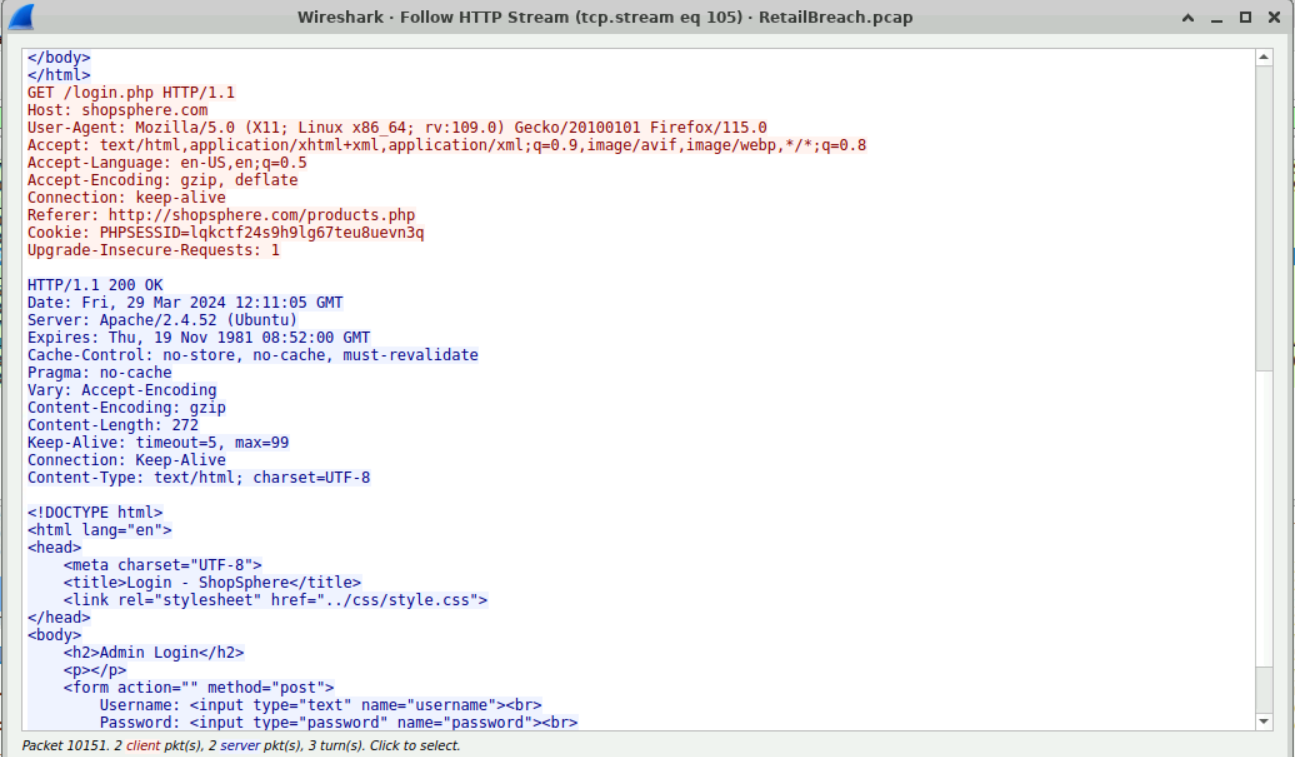Click the form action method="post" line

(198, 688)
